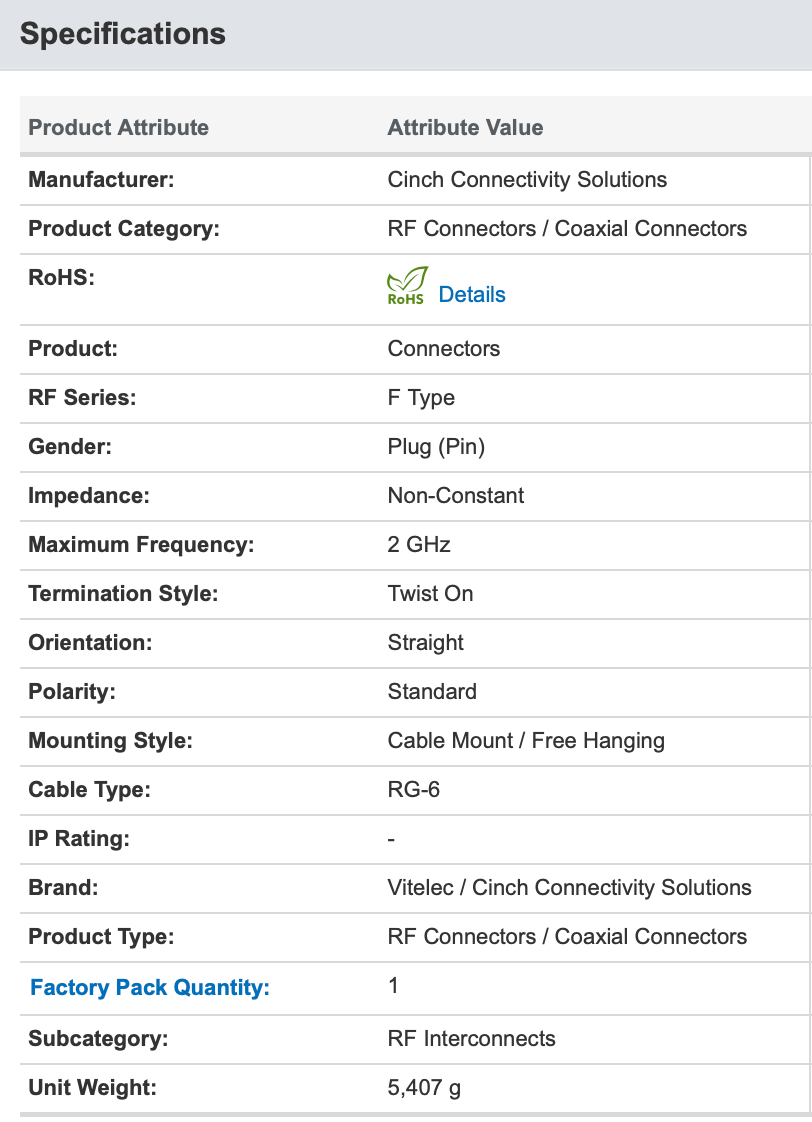The height and width of the screenshot is (1122, 812).
Task: Click the 5,407 g unit weight value
Action: pos(424,1087)
